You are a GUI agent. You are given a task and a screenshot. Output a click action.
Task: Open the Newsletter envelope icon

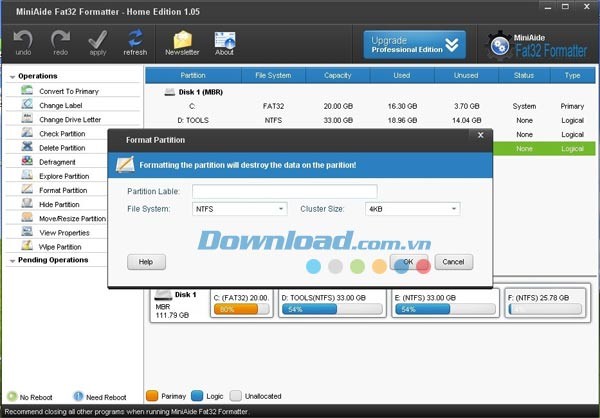click(x=182, y=40)
